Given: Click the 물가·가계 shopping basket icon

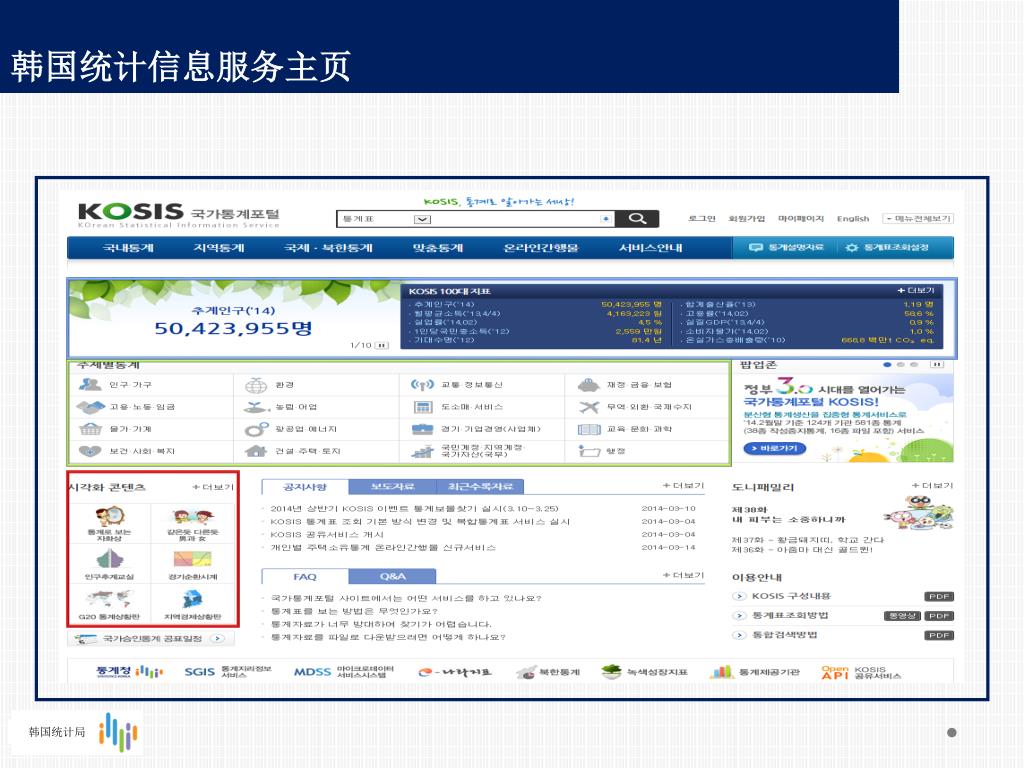Looking at the screenshot, I should (x=90, y=429).
